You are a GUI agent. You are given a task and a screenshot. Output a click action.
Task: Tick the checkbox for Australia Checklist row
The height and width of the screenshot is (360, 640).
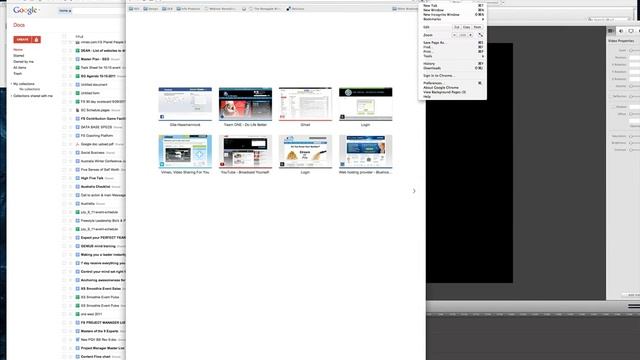[x=64, y=187]
